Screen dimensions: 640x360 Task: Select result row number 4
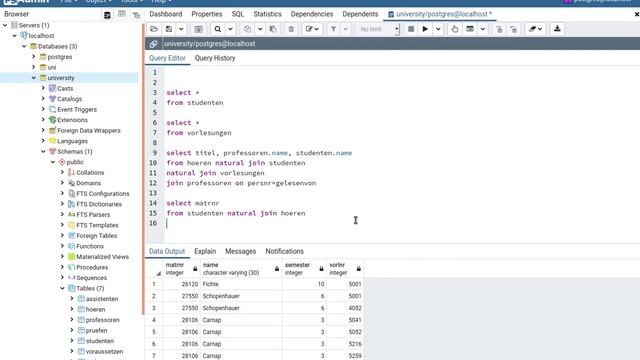tap(154, 320)
